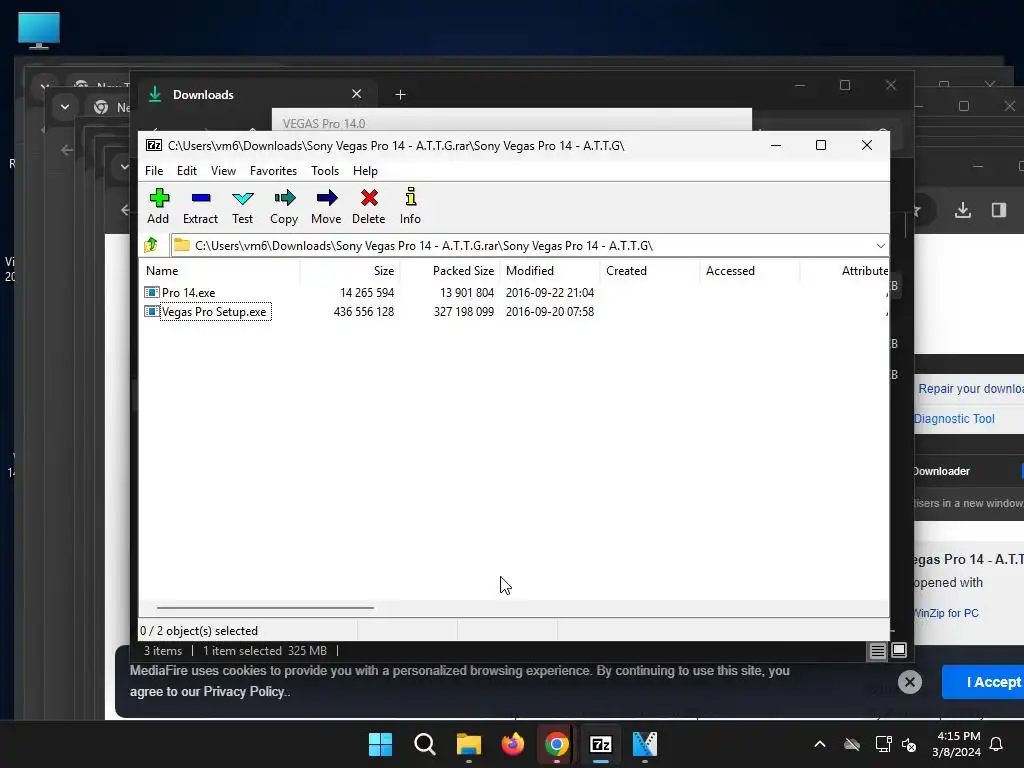Open the Tools menu
This screenshot has height=768, width=1024.
click(325, 170)
